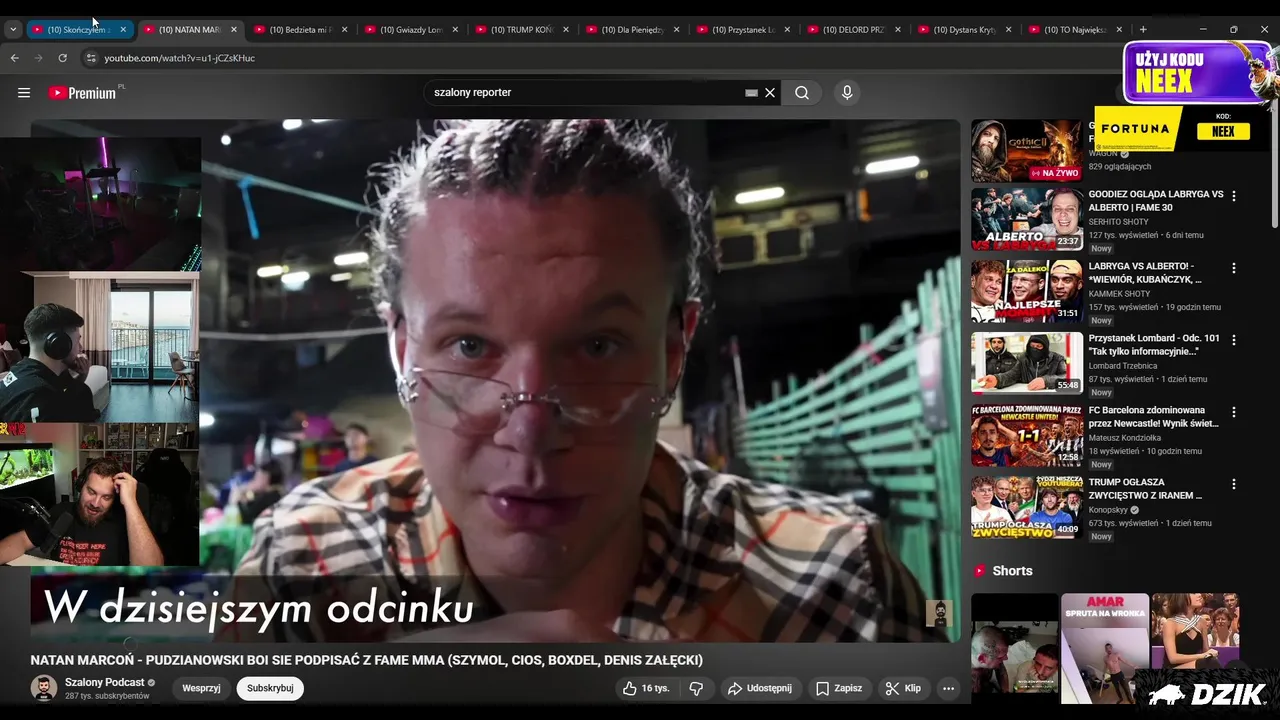Share the video via Udostępnij
The width and height of the screenshot is (1280, 720).
pyautogui.click(x=759, y=688)
